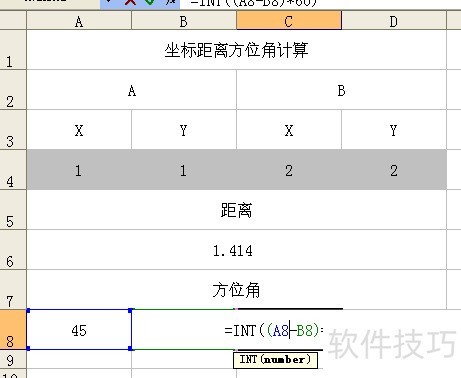
Task: Click the highlighted column C header
Action: [x=289, y=21]
